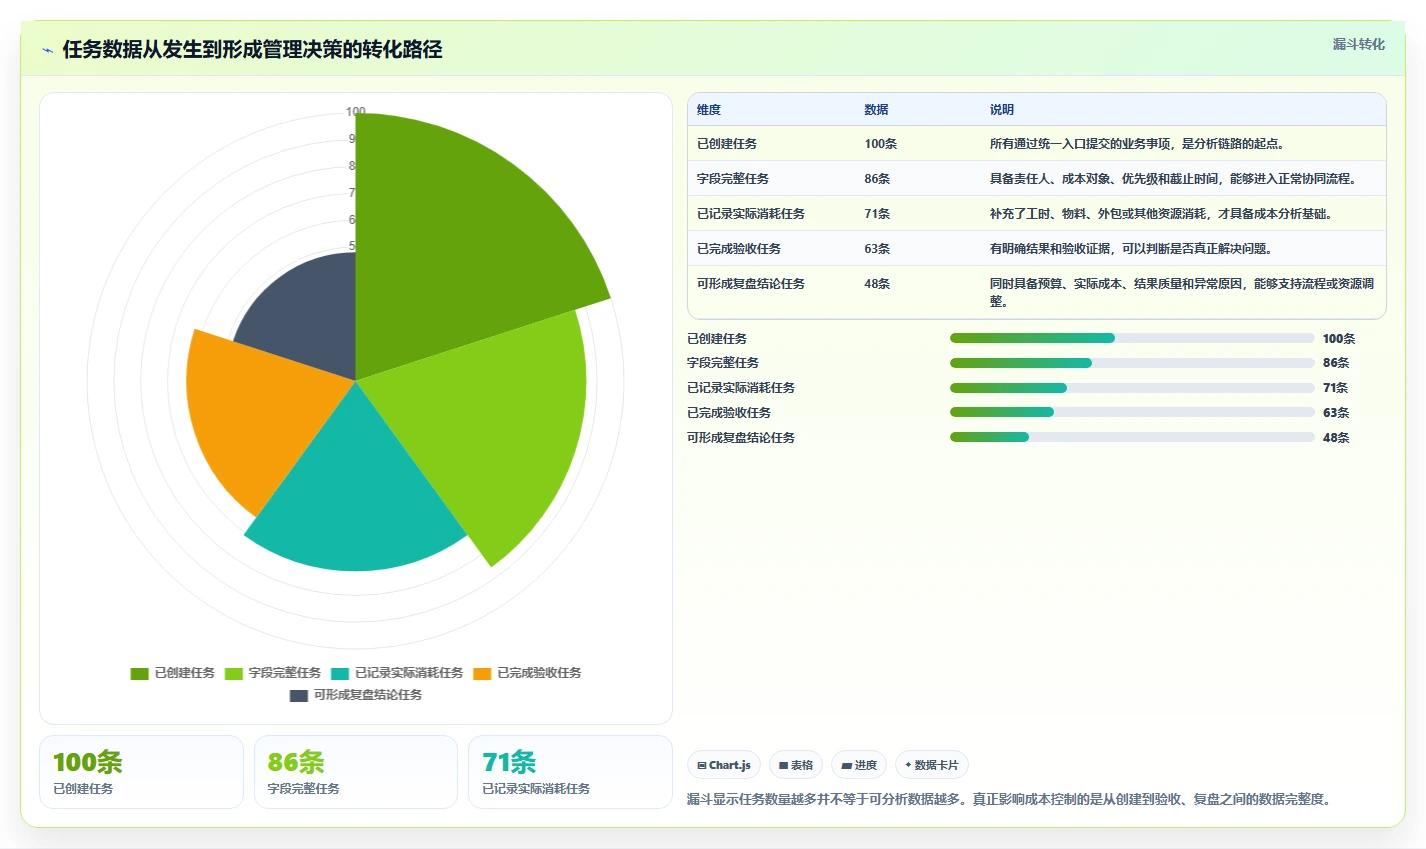
Task: Click the description starting 有明确结果和验收证据
Action: (1131, 249)
